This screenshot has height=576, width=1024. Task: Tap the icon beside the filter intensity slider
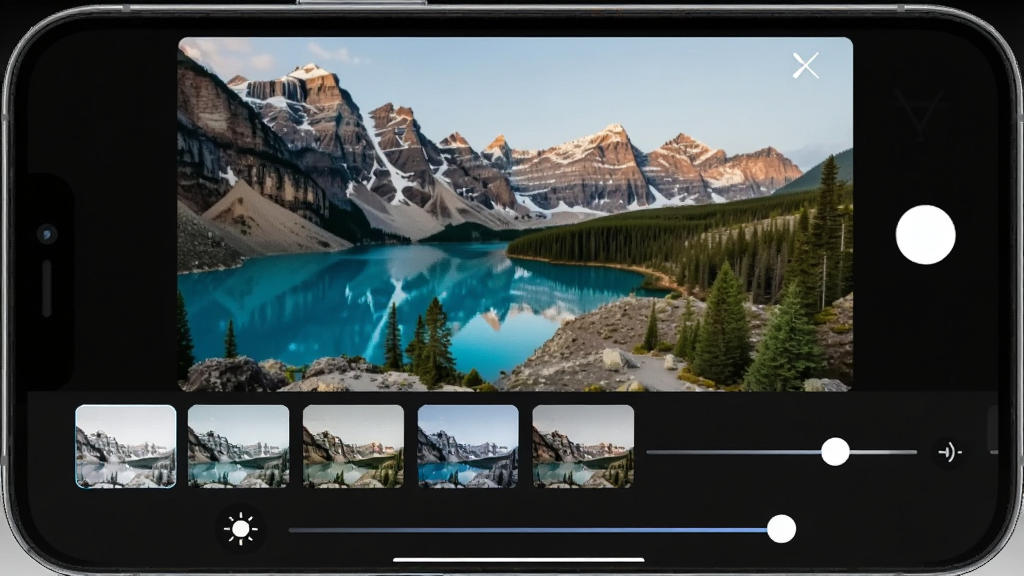point(948,452)
